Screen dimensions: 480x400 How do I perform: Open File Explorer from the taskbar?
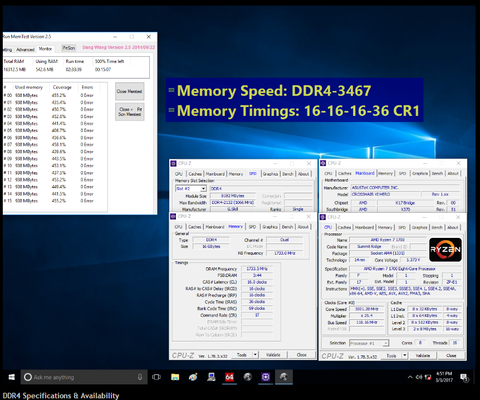click(x=175, y=377)
